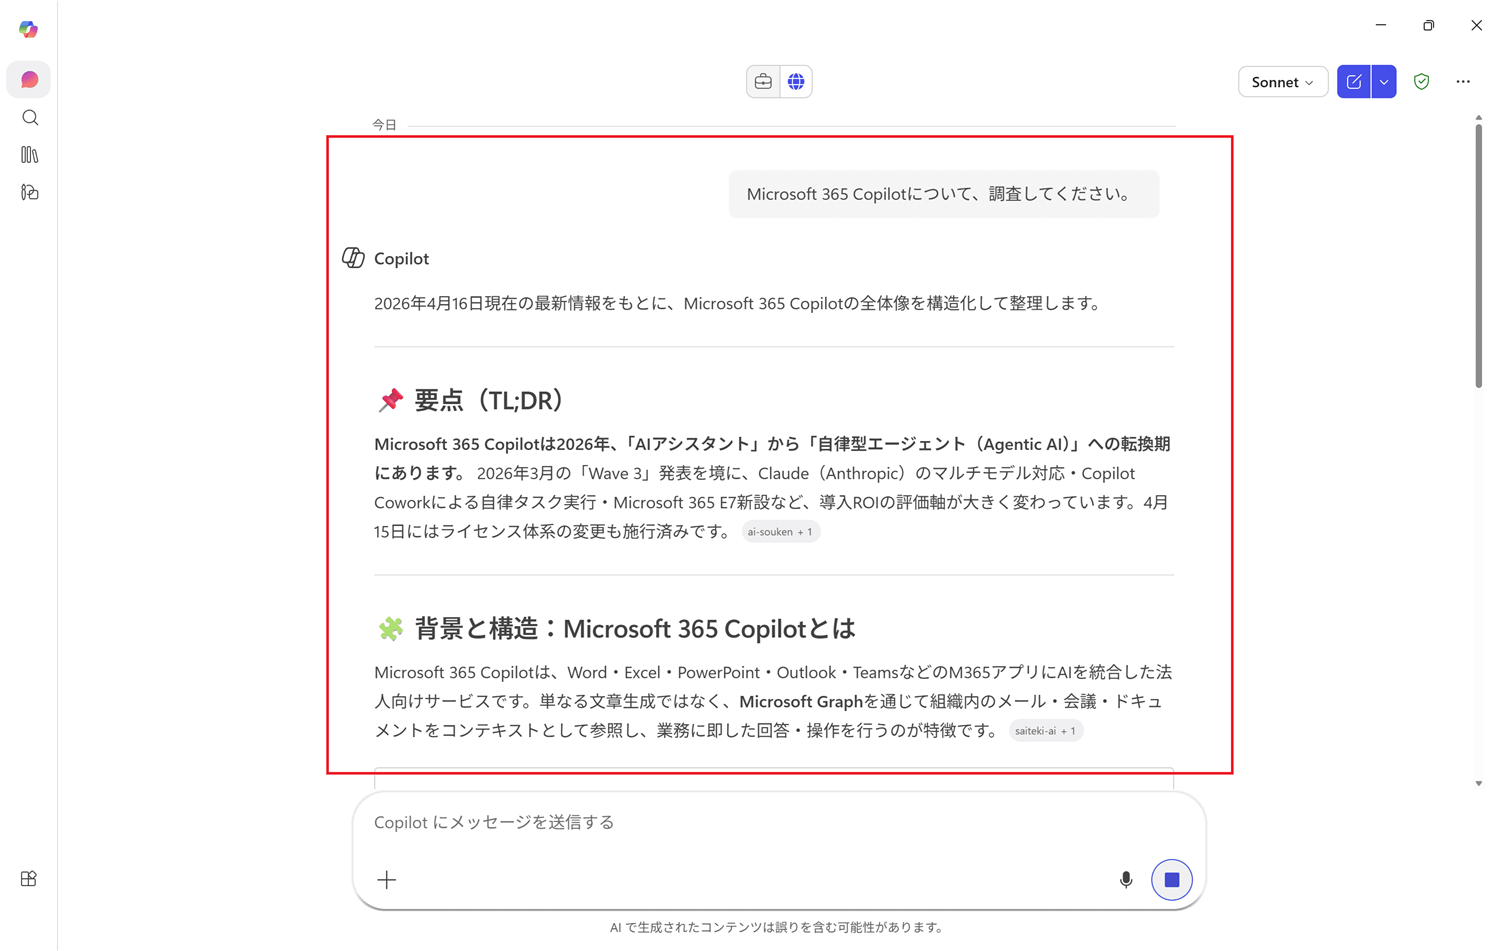This screenshot has width=1500, height=951.
Task: Open the Sonnet model dropdown
Action: (1283, 82)
